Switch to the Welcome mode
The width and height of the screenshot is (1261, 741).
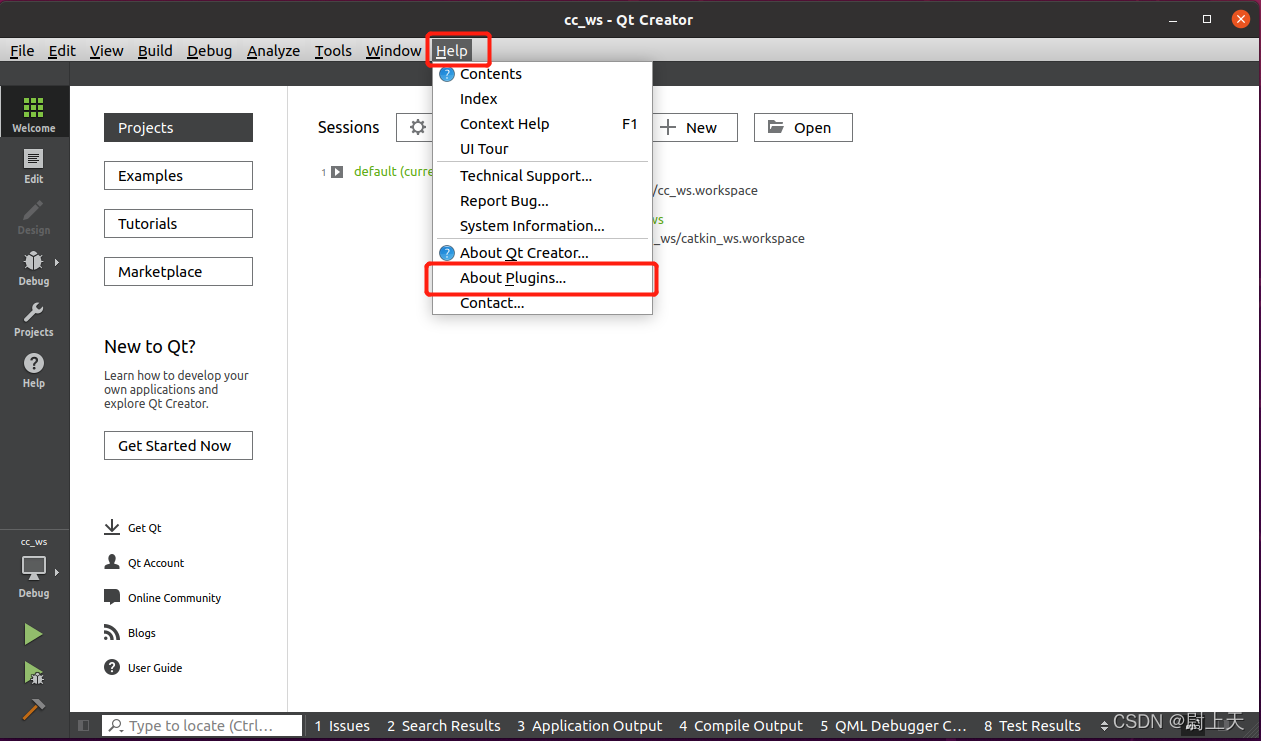click(x=34, y=111)
